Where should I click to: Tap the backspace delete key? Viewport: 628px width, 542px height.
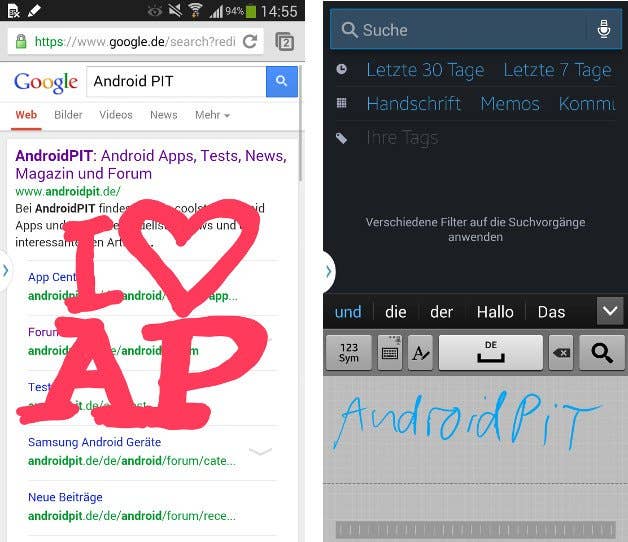click(x=561, y=353)
